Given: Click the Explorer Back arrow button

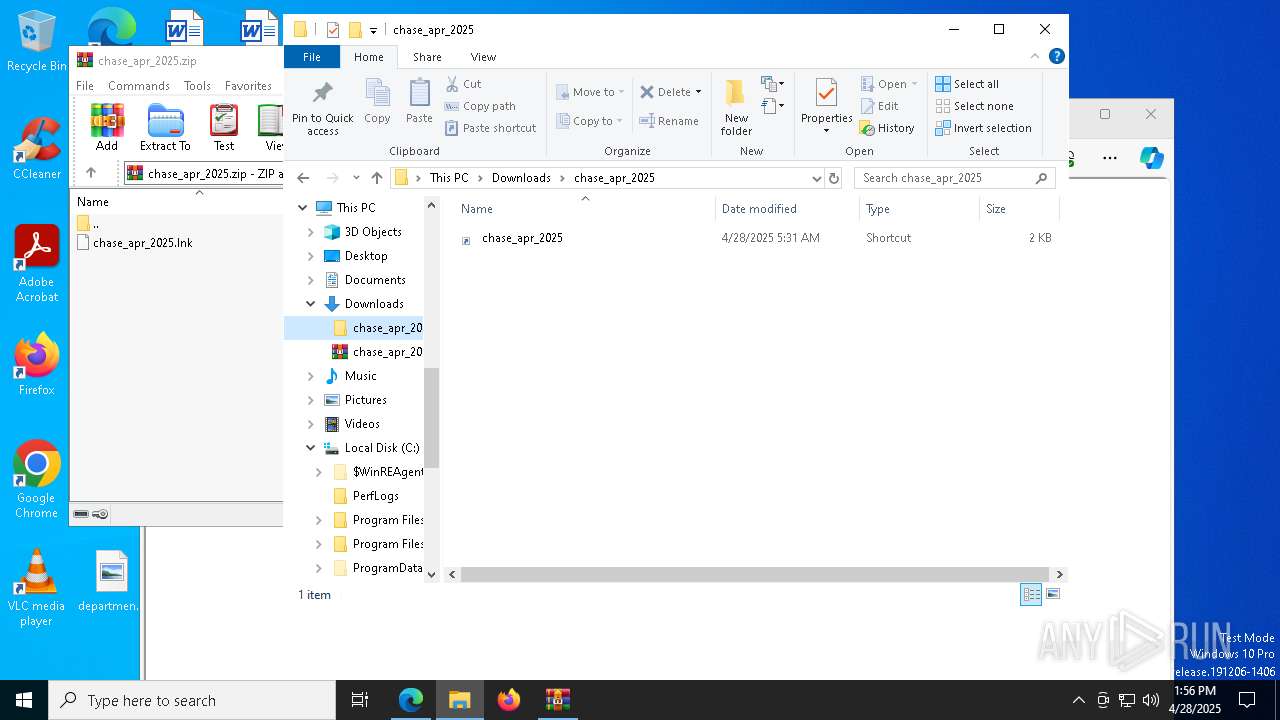Looking at the screenshot, I should click(x=303, y=178).
